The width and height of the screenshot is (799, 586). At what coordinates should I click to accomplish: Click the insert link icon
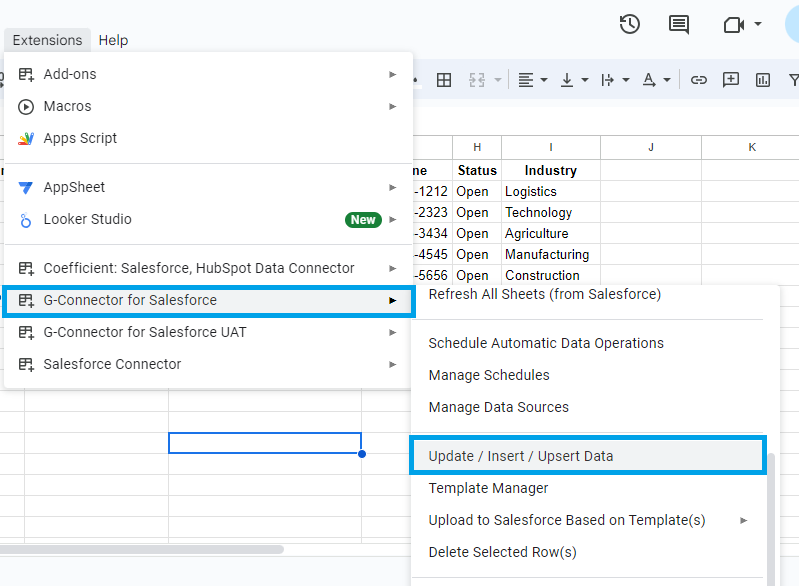[699, 80]
